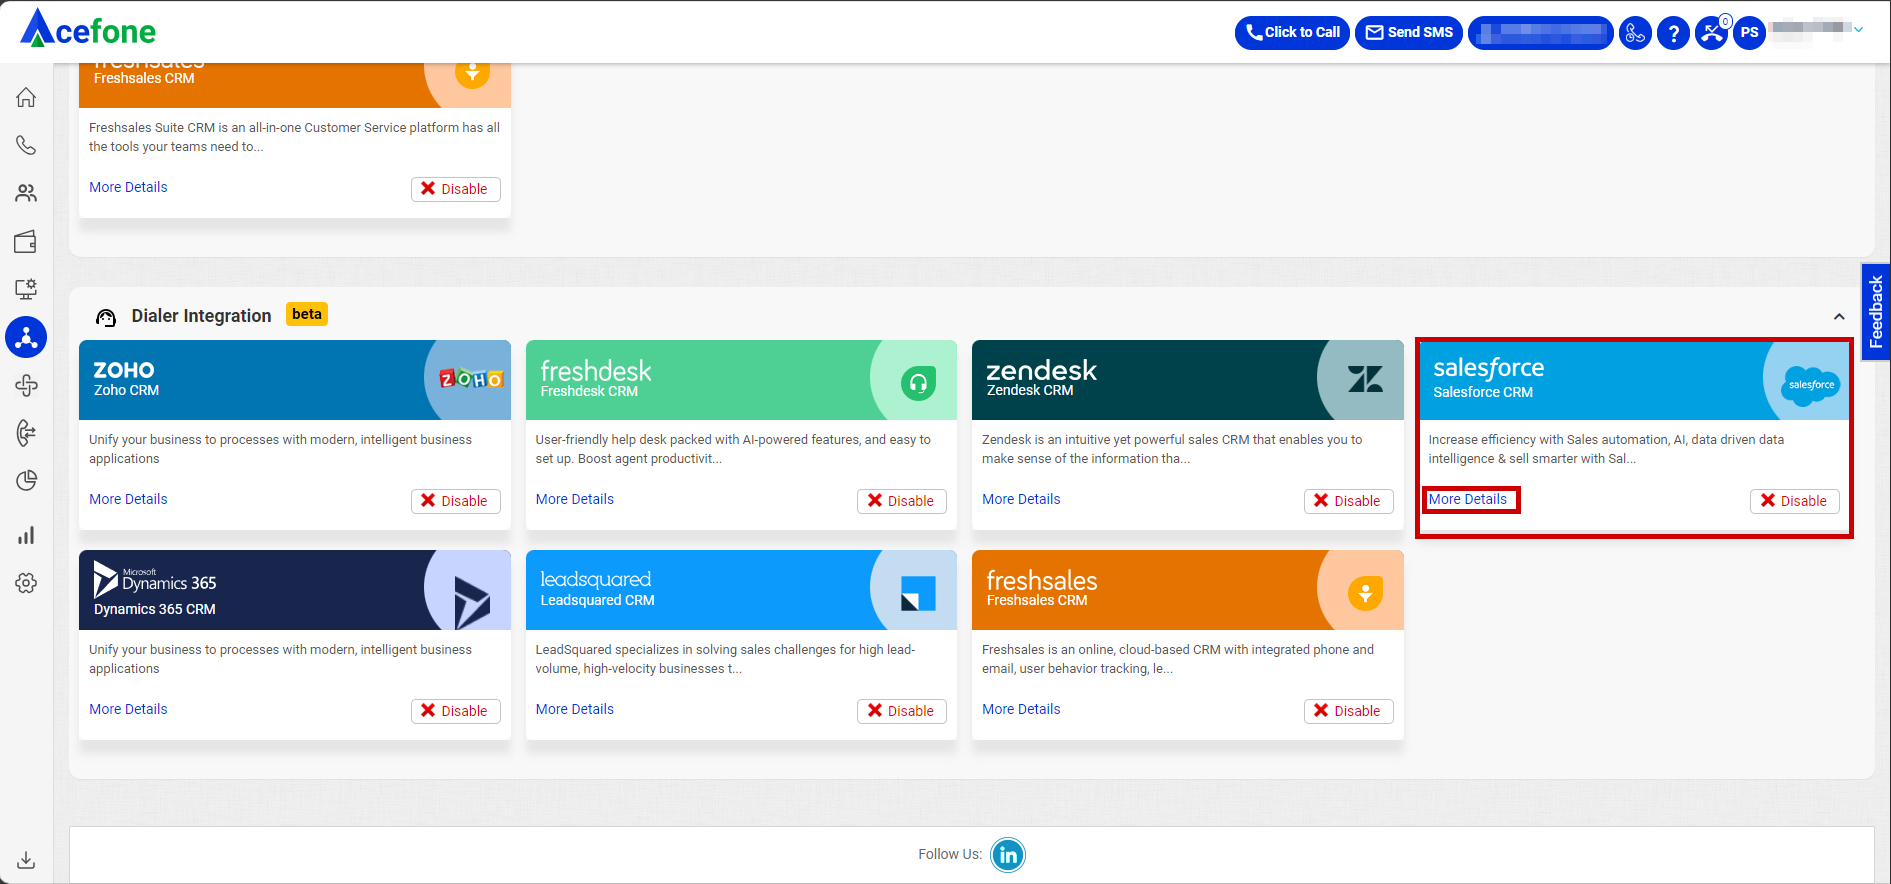This screenshot has width=1891, height=884.
Task: Open the Home icon in sidebar
Action: tap(26, 97)
